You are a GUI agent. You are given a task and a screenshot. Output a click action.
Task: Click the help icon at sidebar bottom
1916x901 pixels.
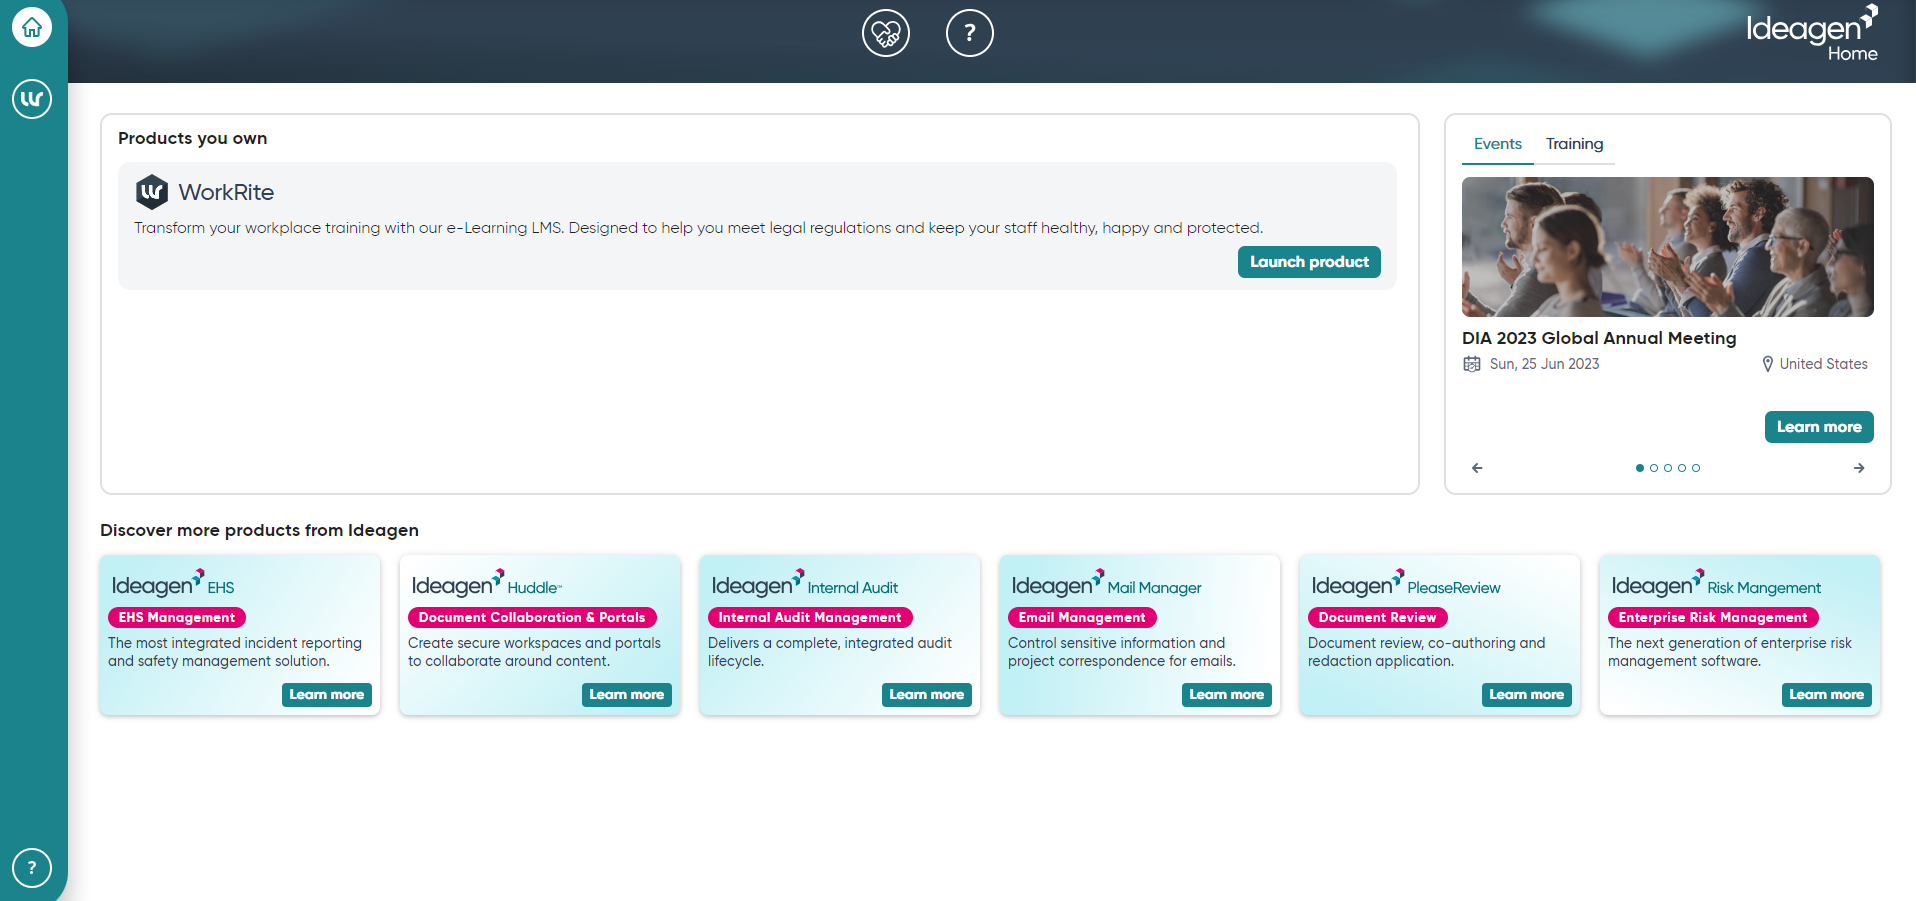click(x=32, y=868)
